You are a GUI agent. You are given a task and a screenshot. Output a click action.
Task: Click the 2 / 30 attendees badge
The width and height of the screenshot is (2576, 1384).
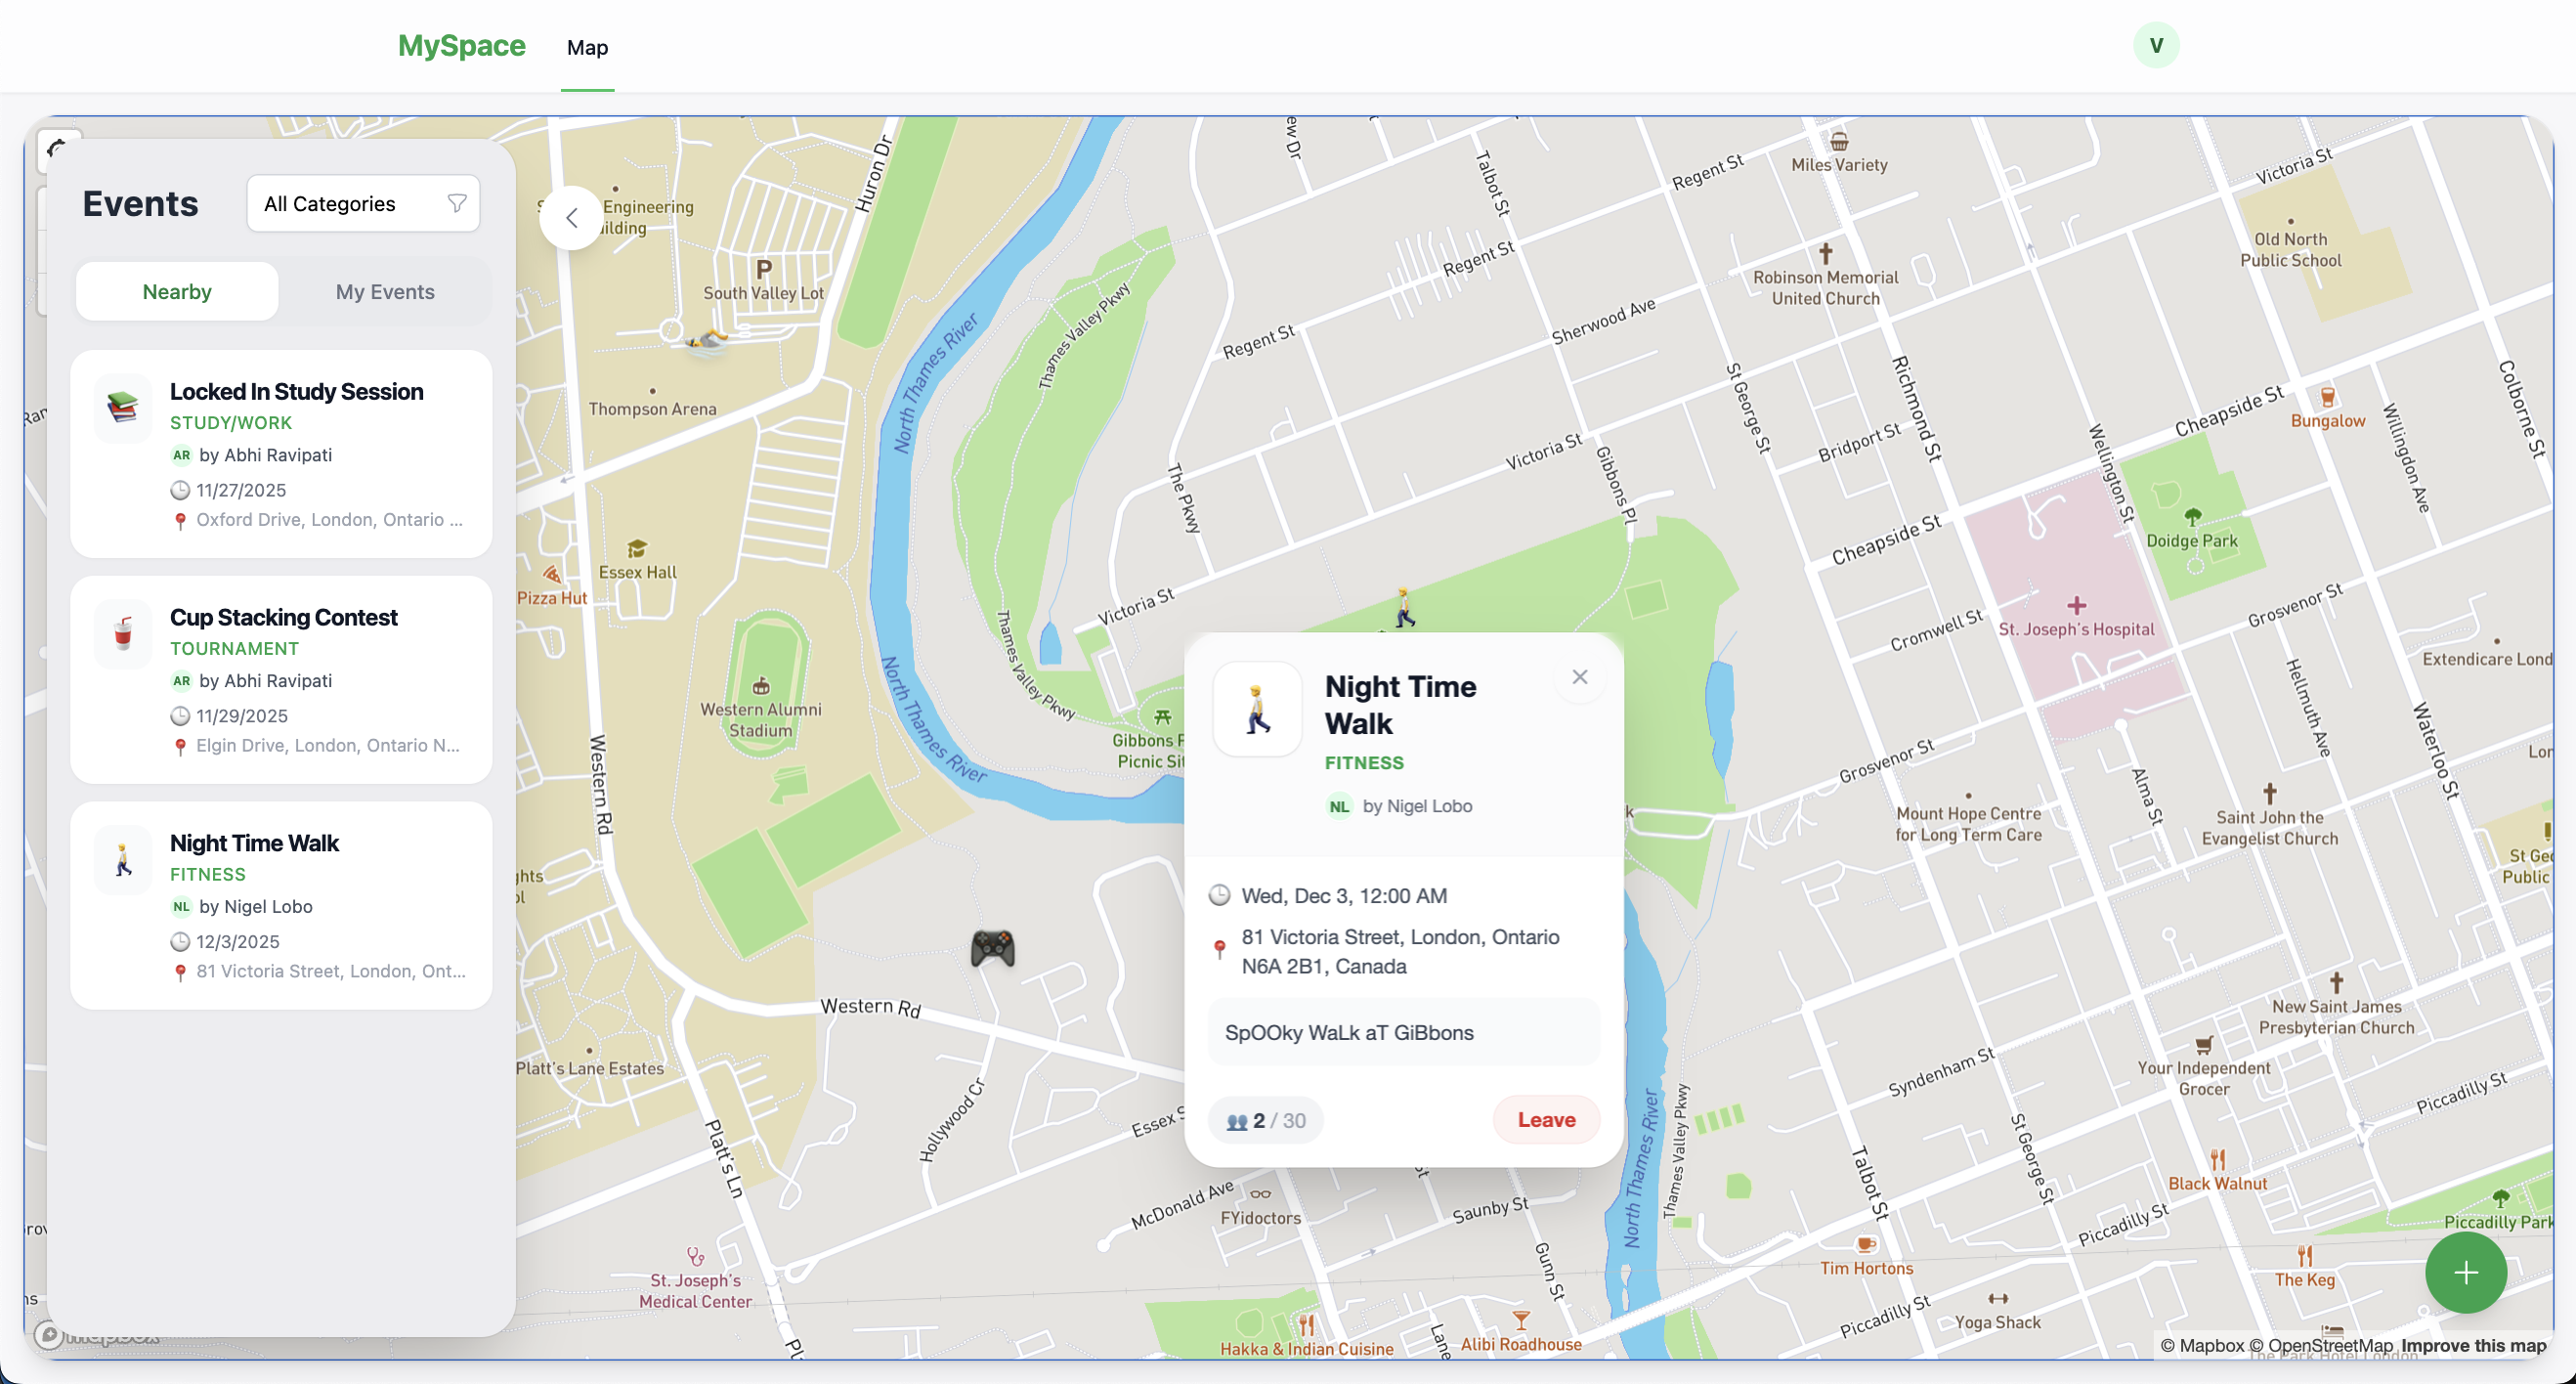[1265, 1120]
